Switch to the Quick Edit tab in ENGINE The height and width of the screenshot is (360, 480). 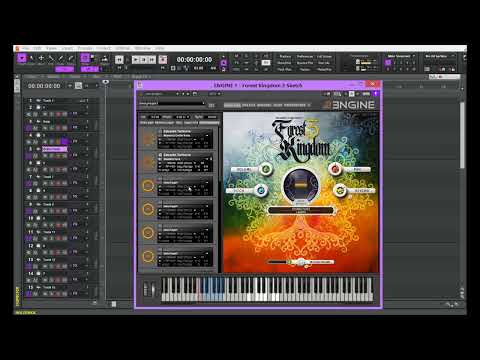click(x=232, y=105)
